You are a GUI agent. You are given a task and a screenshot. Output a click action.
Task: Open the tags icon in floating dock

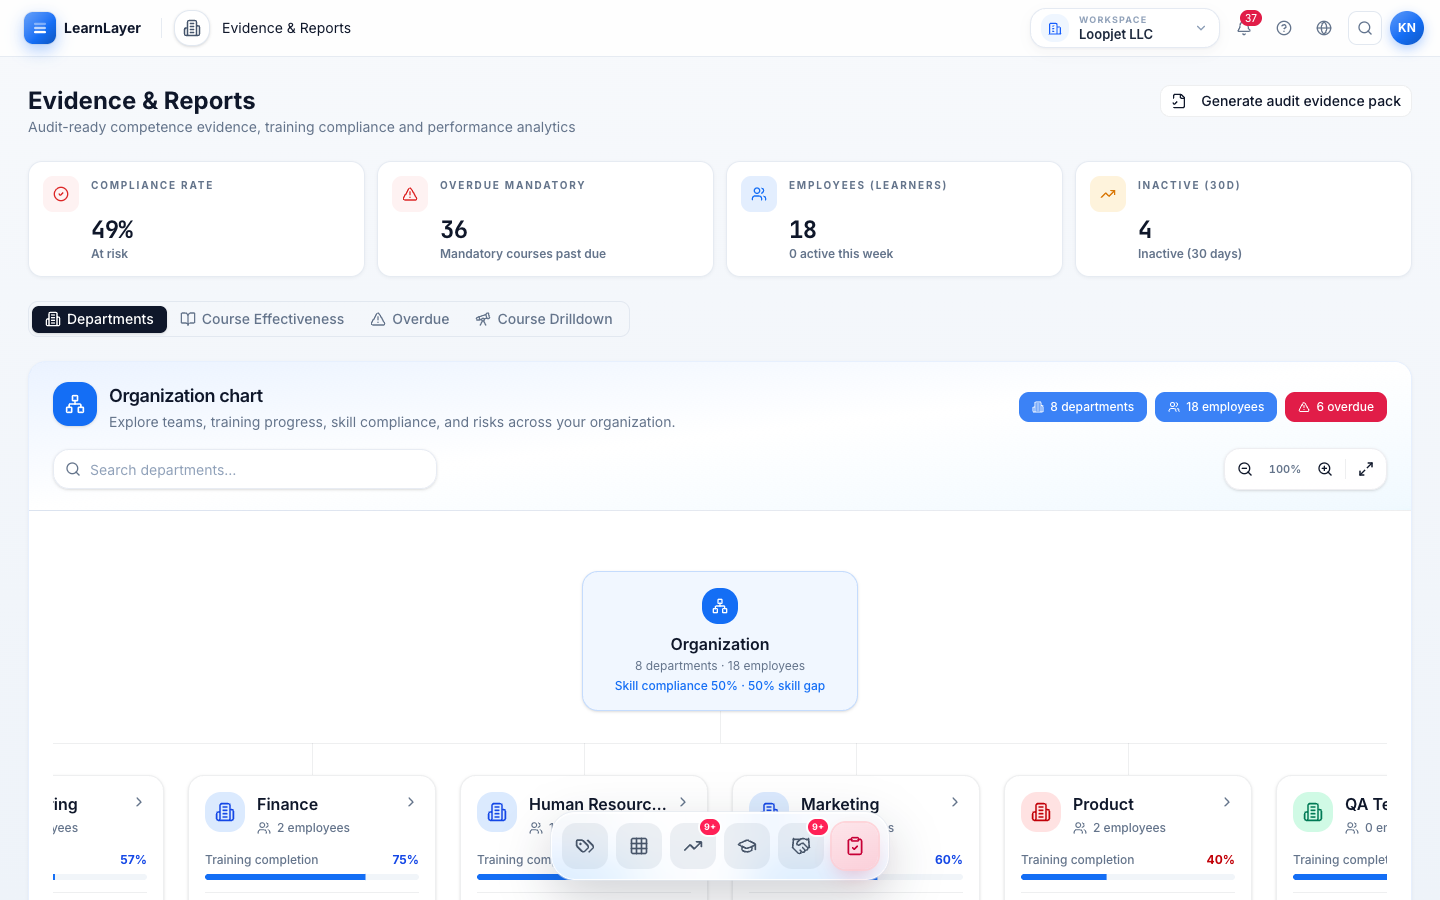click(585, 846)
